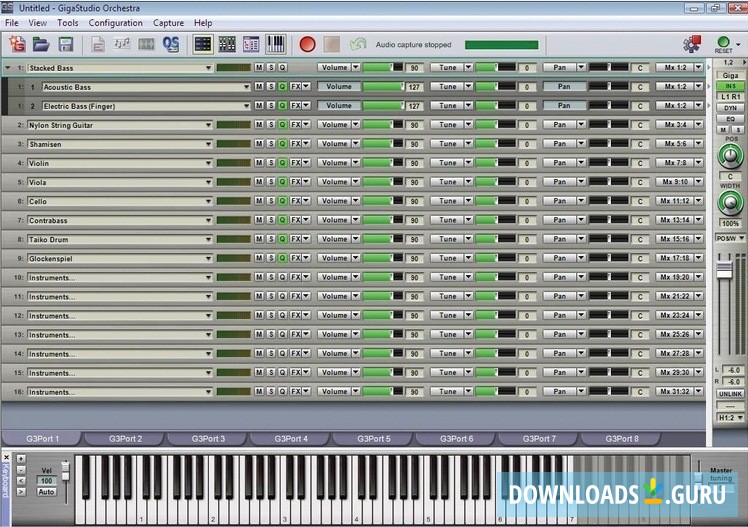The width and height of the screenshot is (748, 527).
Task: Toggle Q on the Glockenspiel channel
Action: click(x=282, y=258)
